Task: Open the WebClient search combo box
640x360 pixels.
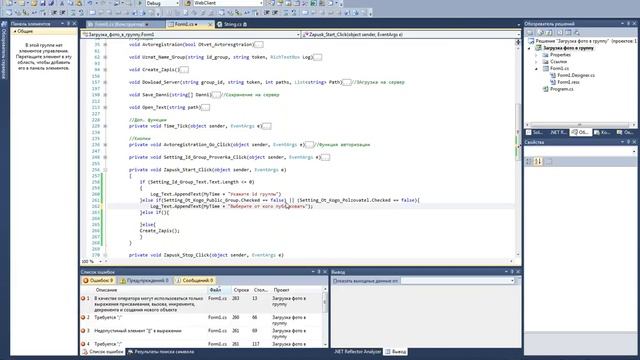Action: tap(228, 3)
